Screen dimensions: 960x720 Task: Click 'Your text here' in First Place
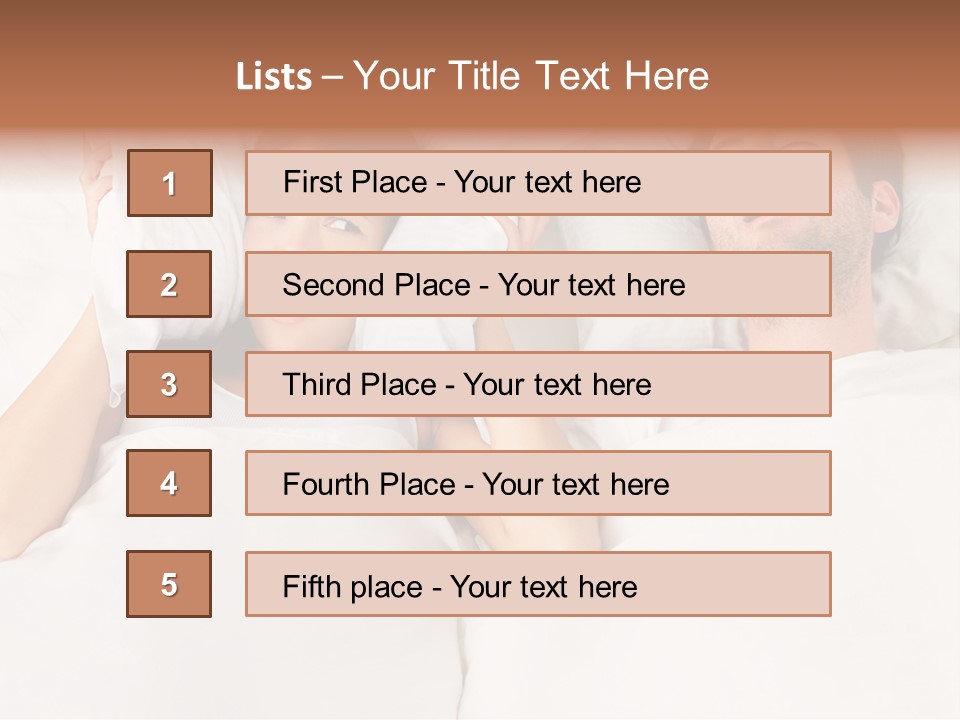547,183
